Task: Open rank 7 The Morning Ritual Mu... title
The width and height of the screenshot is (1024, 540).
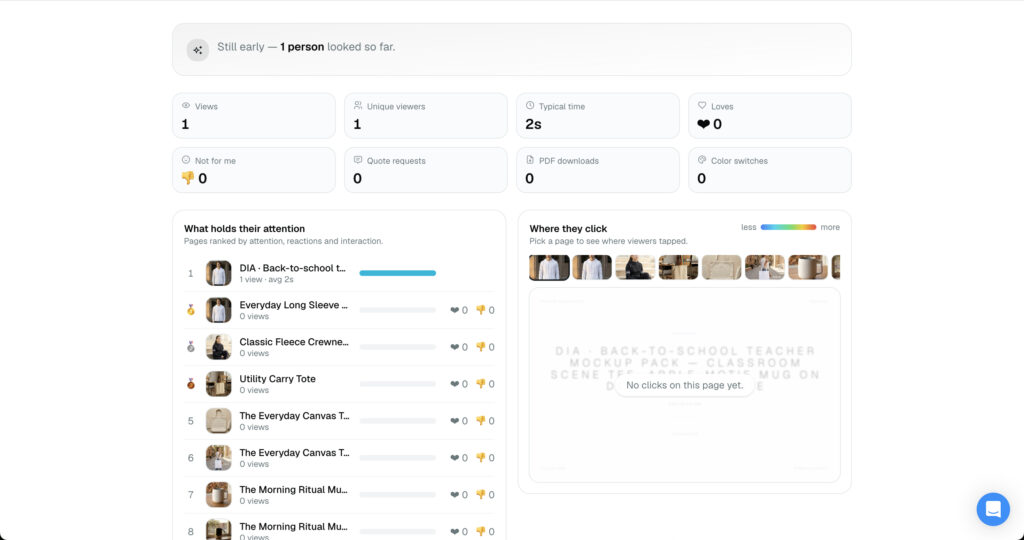Action: pos(293,489)
